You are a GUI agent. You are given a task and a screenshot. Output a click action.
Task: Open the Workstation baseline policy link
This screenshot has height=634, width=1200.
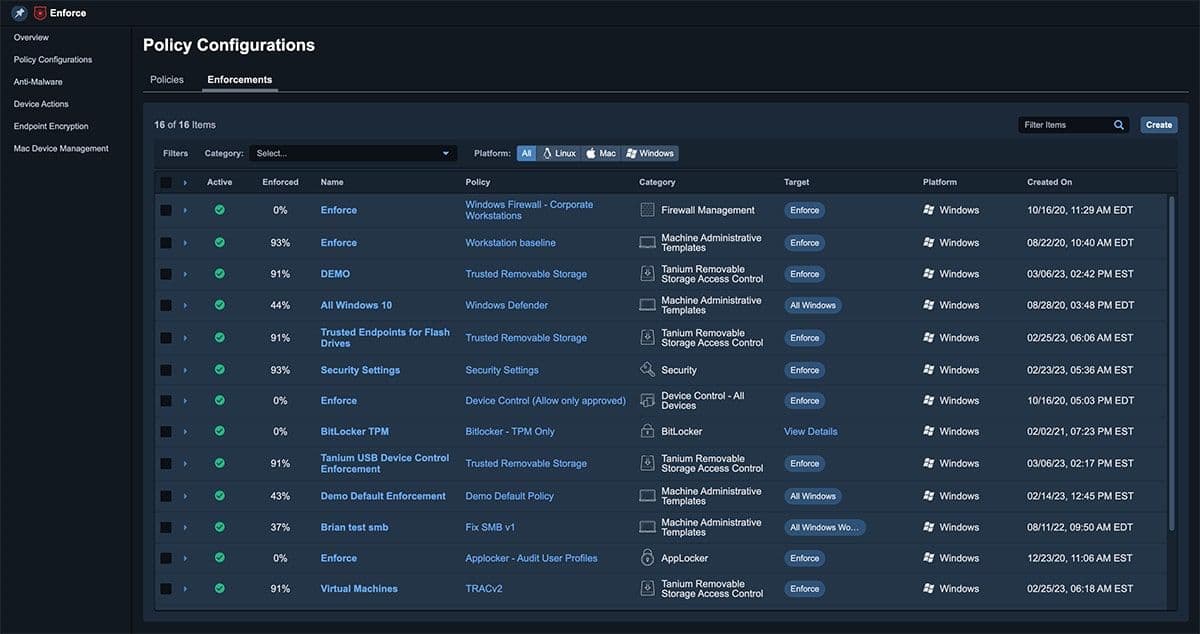pyautogui.click(x=510, y=243)
